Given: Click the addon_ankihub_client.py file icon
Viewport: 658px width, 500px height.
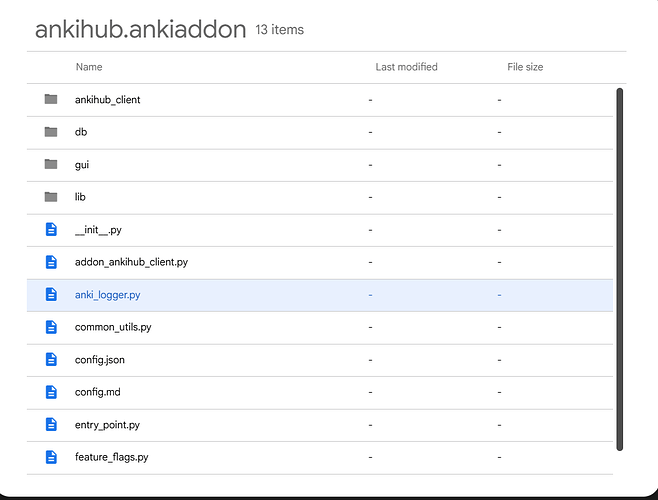Looking at the screenshot, I should (x=51, y=262).
